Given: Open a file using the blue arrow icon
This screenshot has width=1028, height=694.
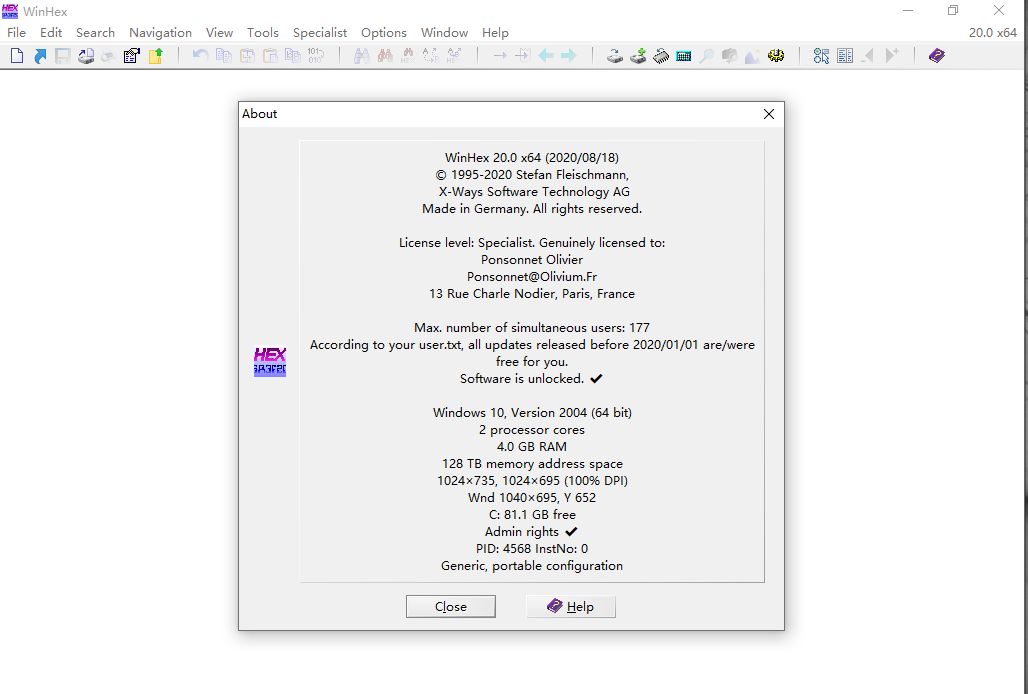Looking at the screenshot, I should tap(40, 56).
